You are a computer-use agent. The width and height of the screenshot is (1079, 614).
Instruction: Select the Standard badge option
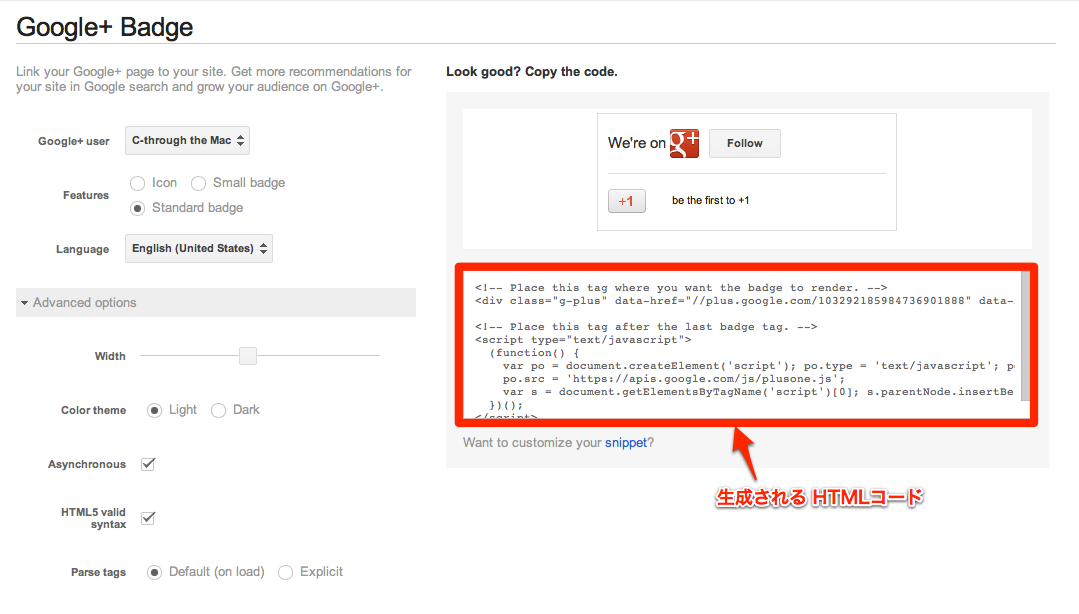click(x=138, y=208)
